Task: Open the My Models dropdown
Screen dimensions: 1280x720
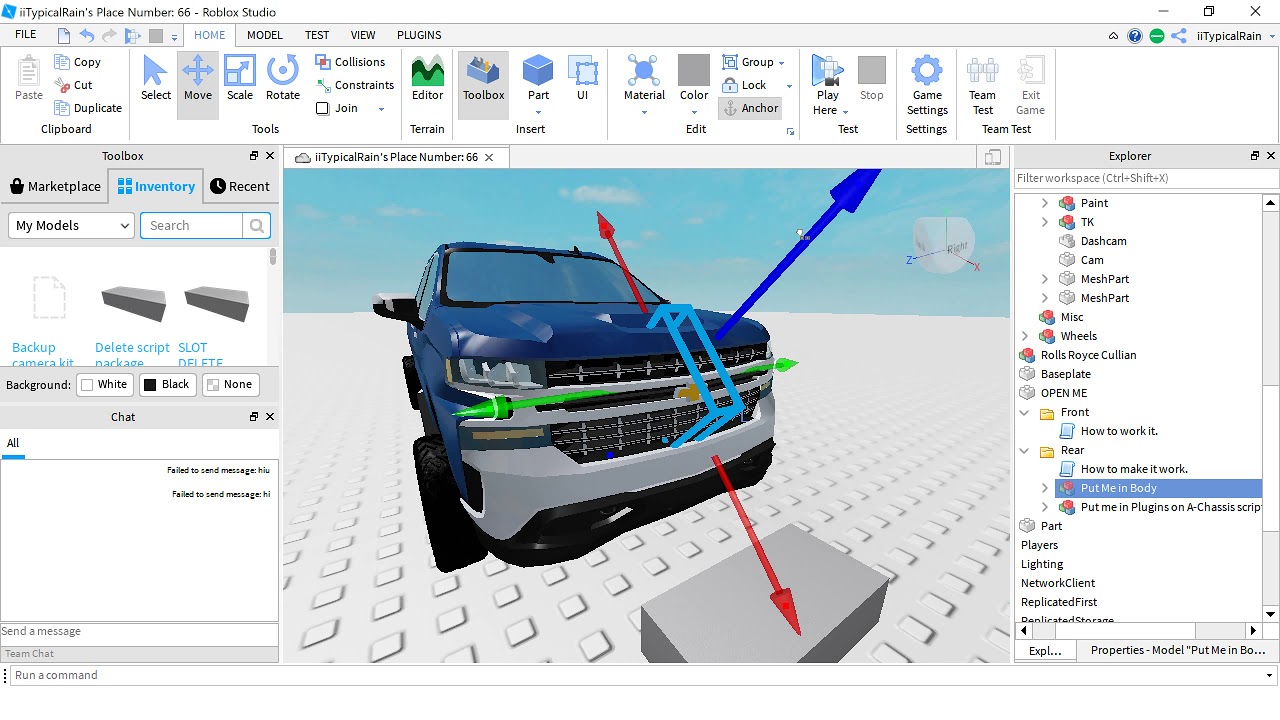Action: click(x=70, y=225)
